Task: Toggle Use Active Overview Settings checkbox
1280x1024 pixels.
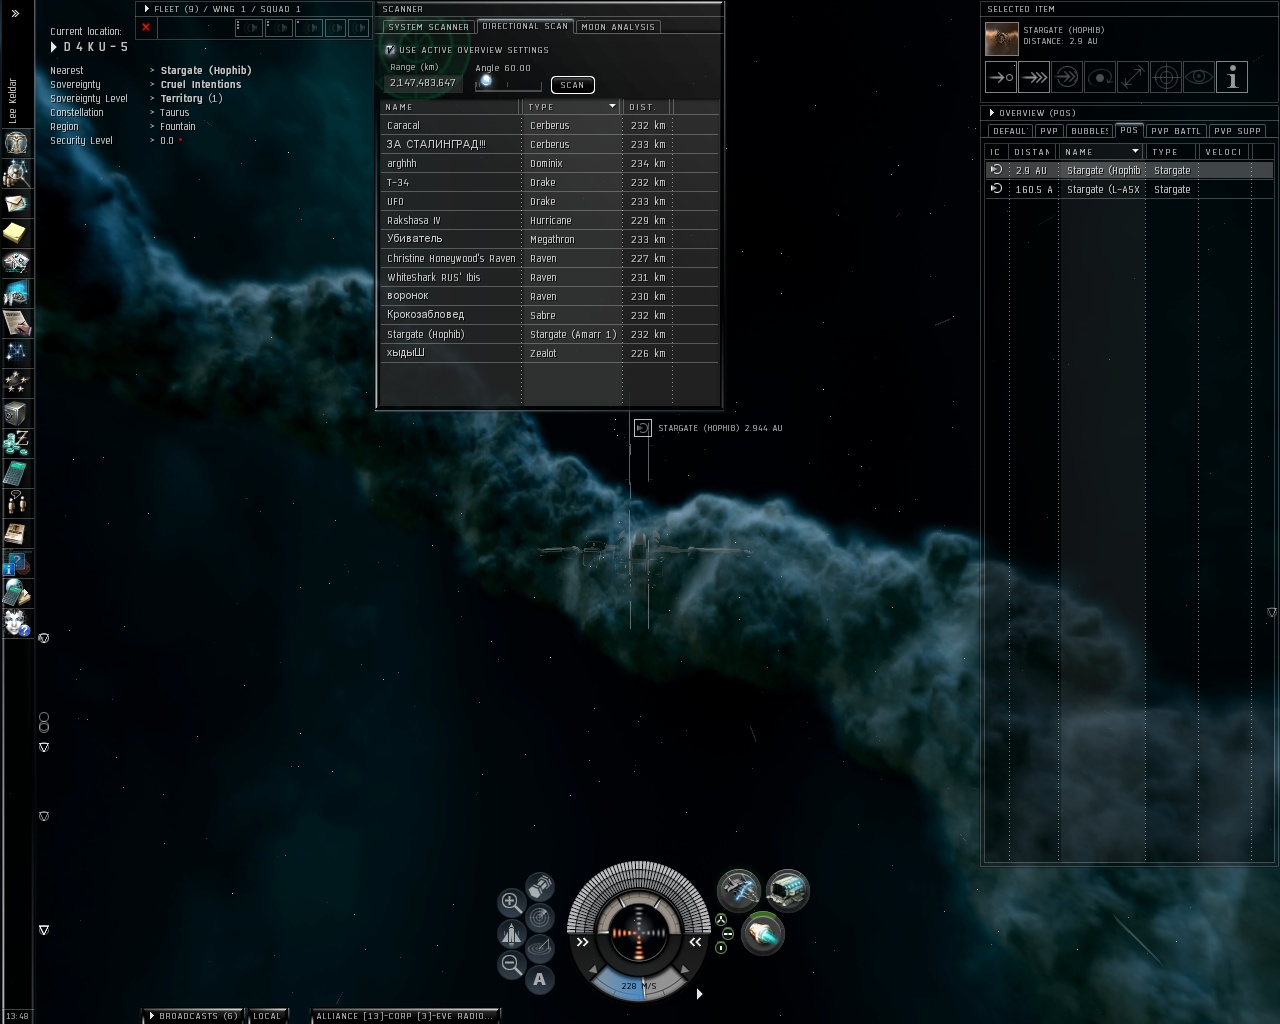Action: (x=390, y=50)
